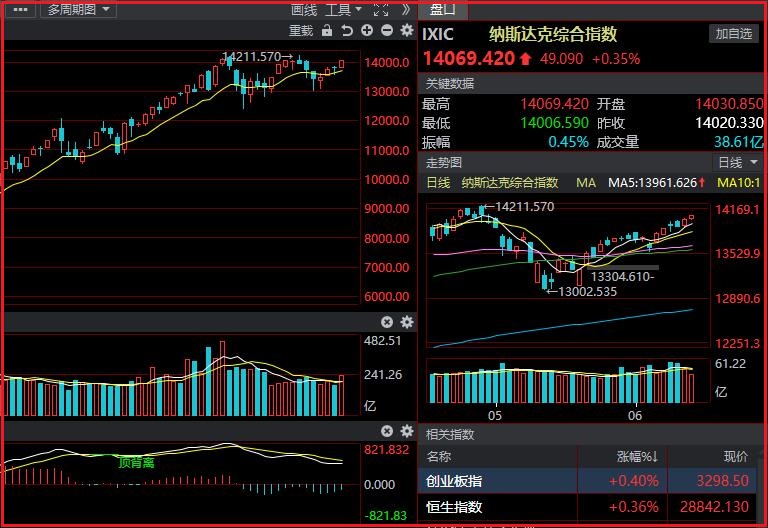
Task: Close the volume indicator panel
Action: point(387,322)
